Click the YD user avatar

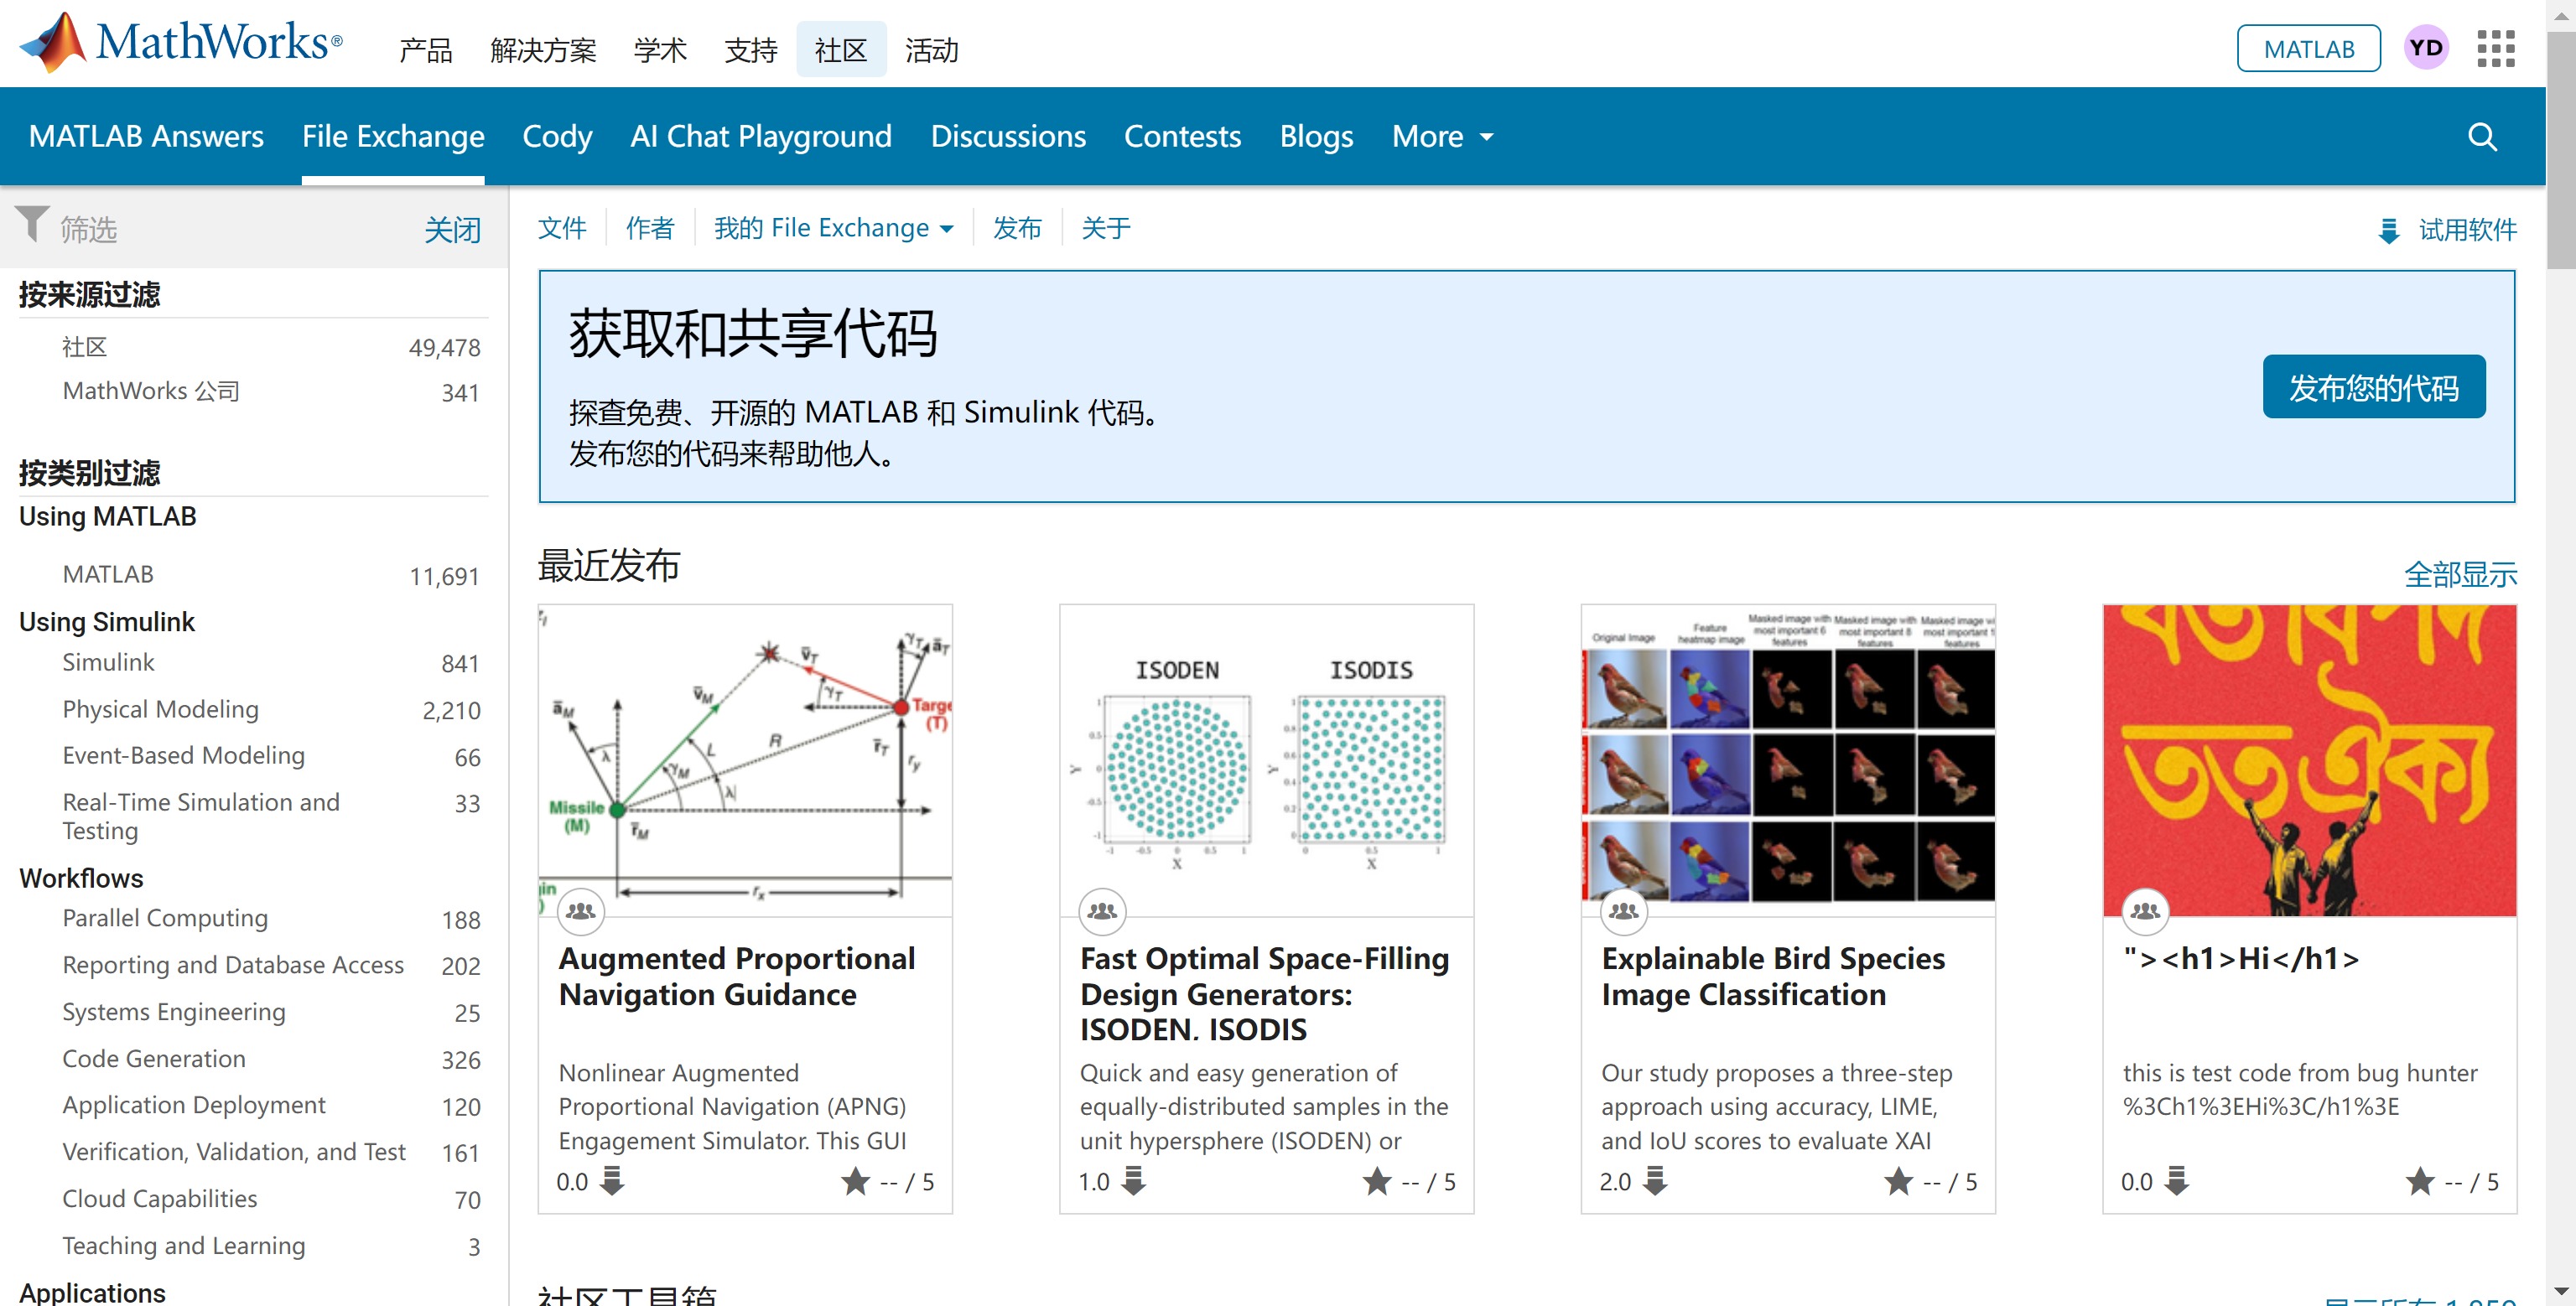click(2425, 48)
